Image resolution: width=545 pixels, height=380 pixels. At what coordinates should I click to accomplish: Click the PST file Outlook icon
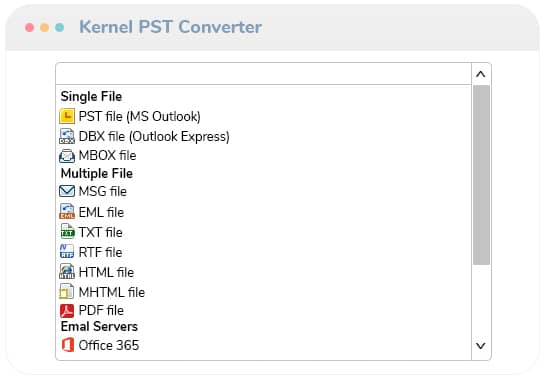pos(67,116)
